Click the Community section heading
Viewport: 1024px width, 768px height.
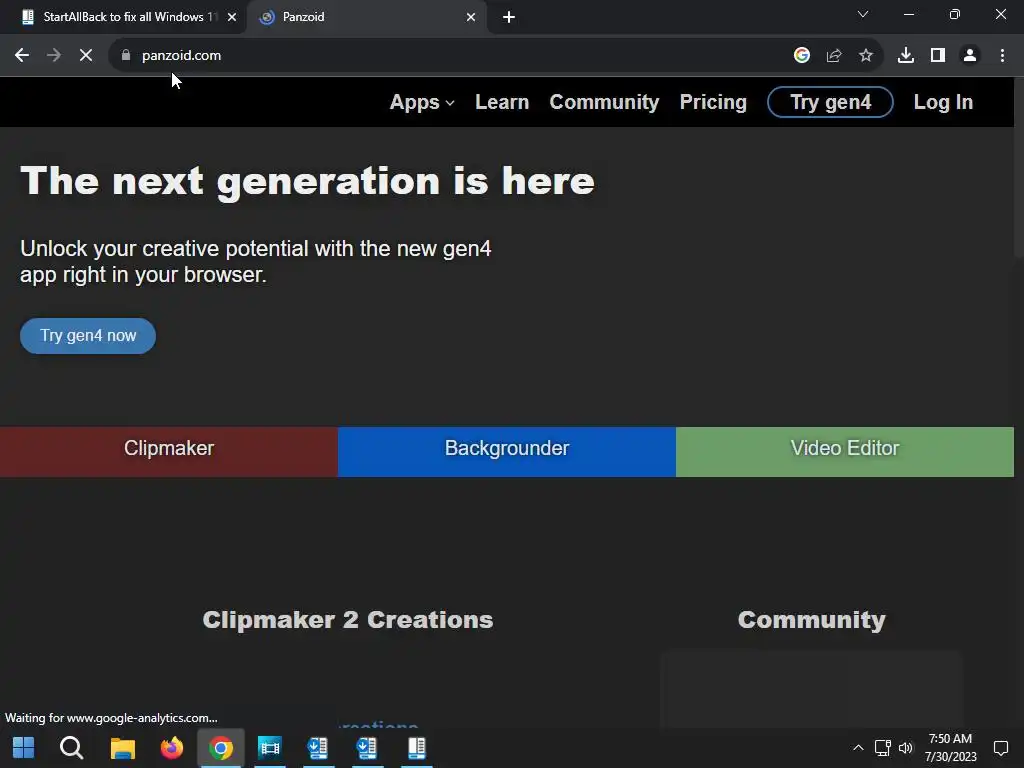point(811,620)
